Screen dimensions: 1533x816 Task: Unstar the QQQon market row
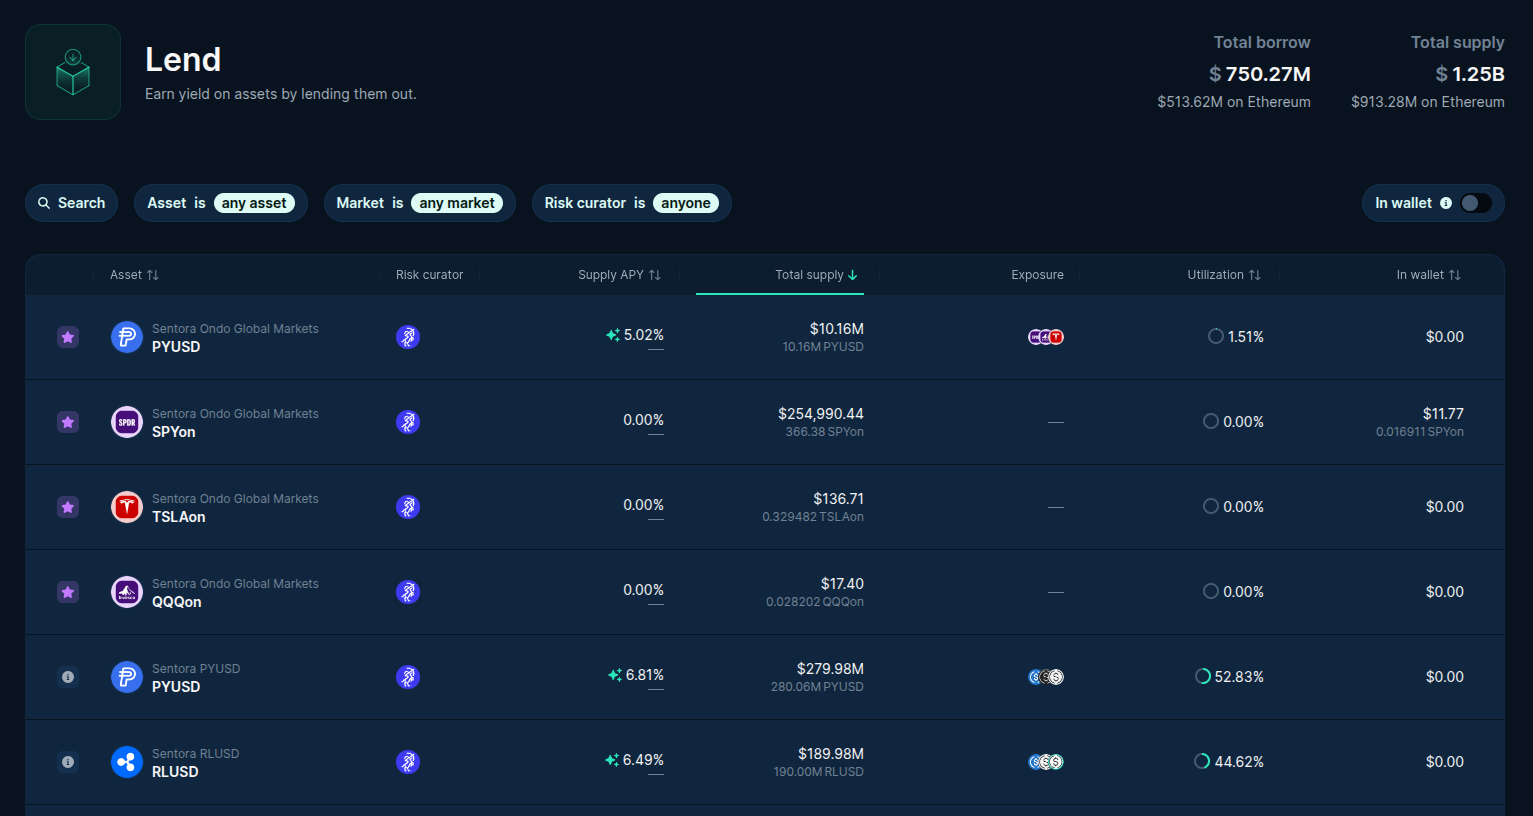68,592
